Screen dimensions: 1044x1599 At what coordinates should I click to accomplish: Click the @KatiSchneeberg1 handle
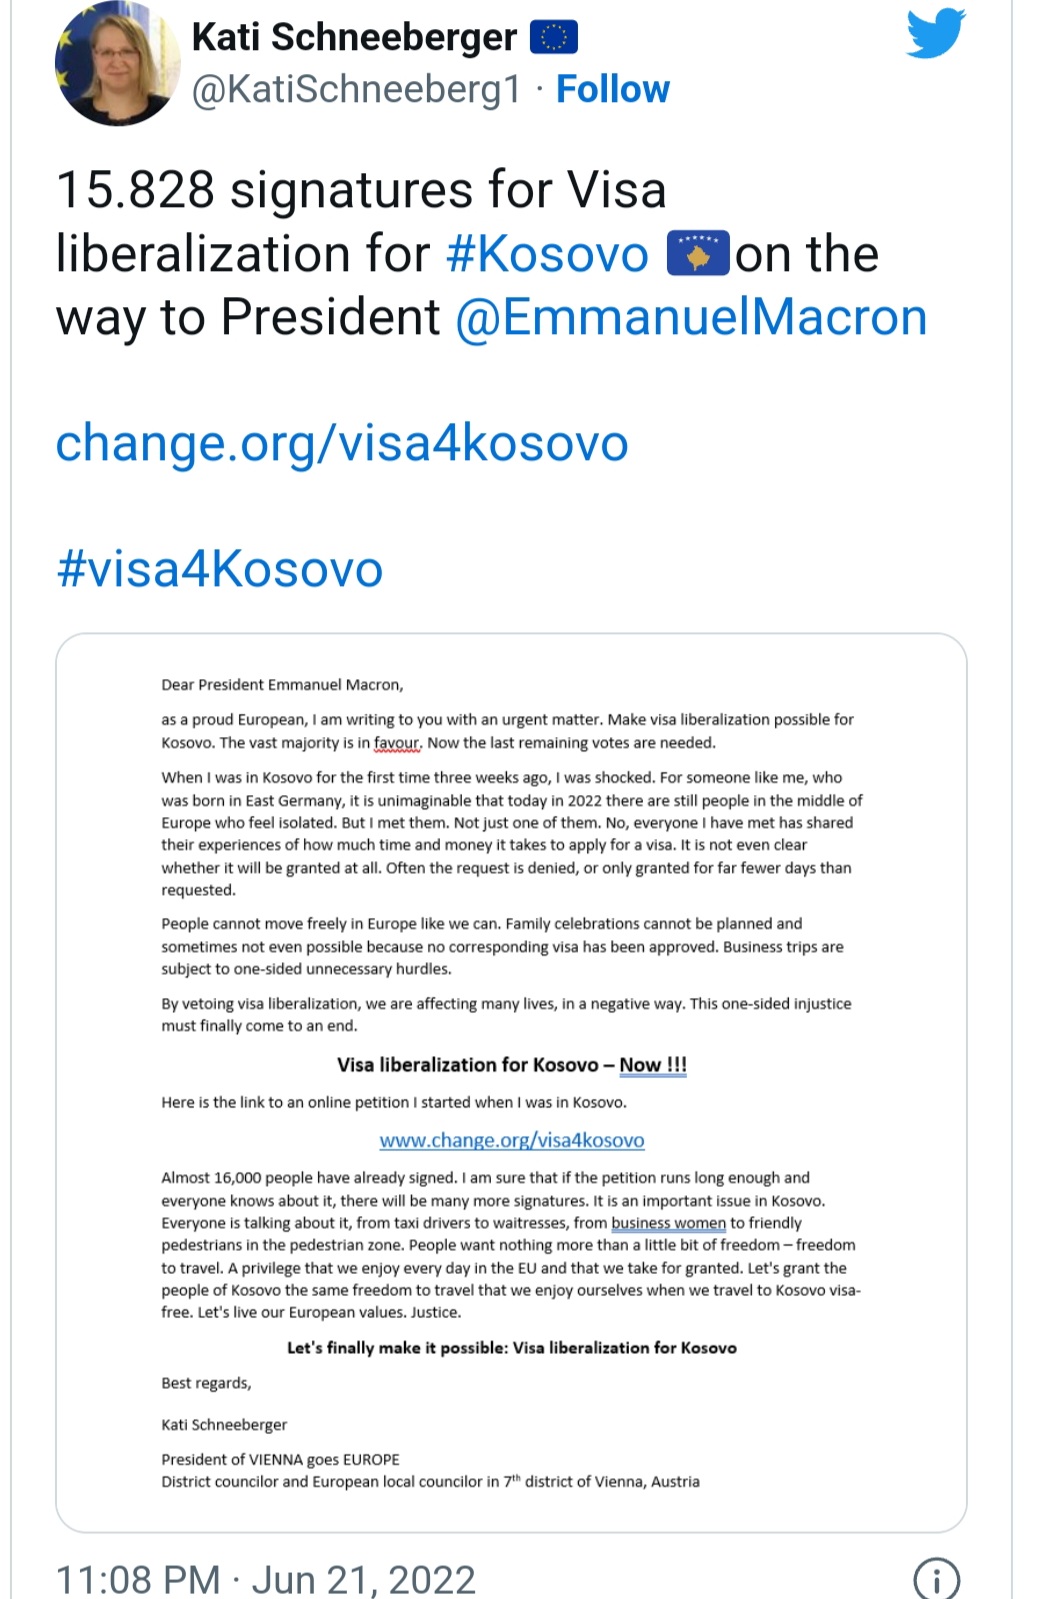tap(356, 89)
